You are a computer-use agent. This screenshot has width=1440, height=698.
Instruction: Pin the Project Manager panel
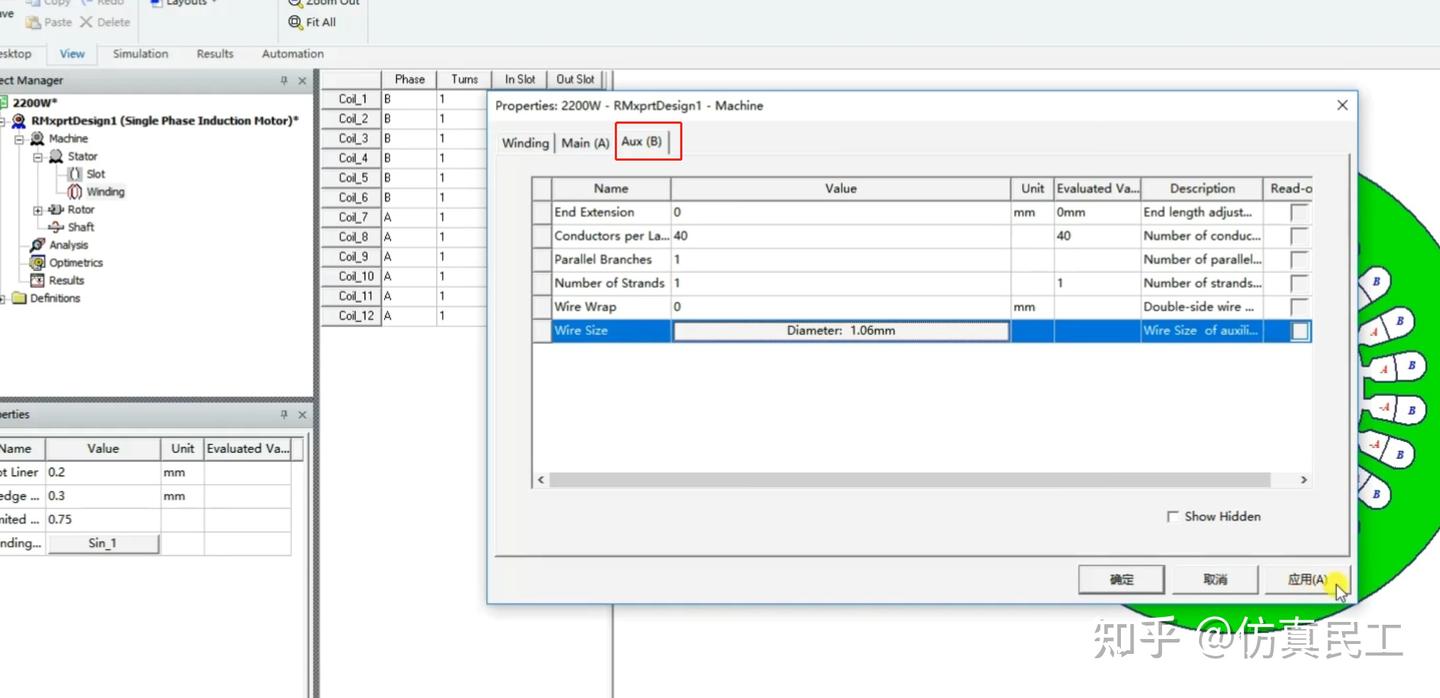(284, 80)
